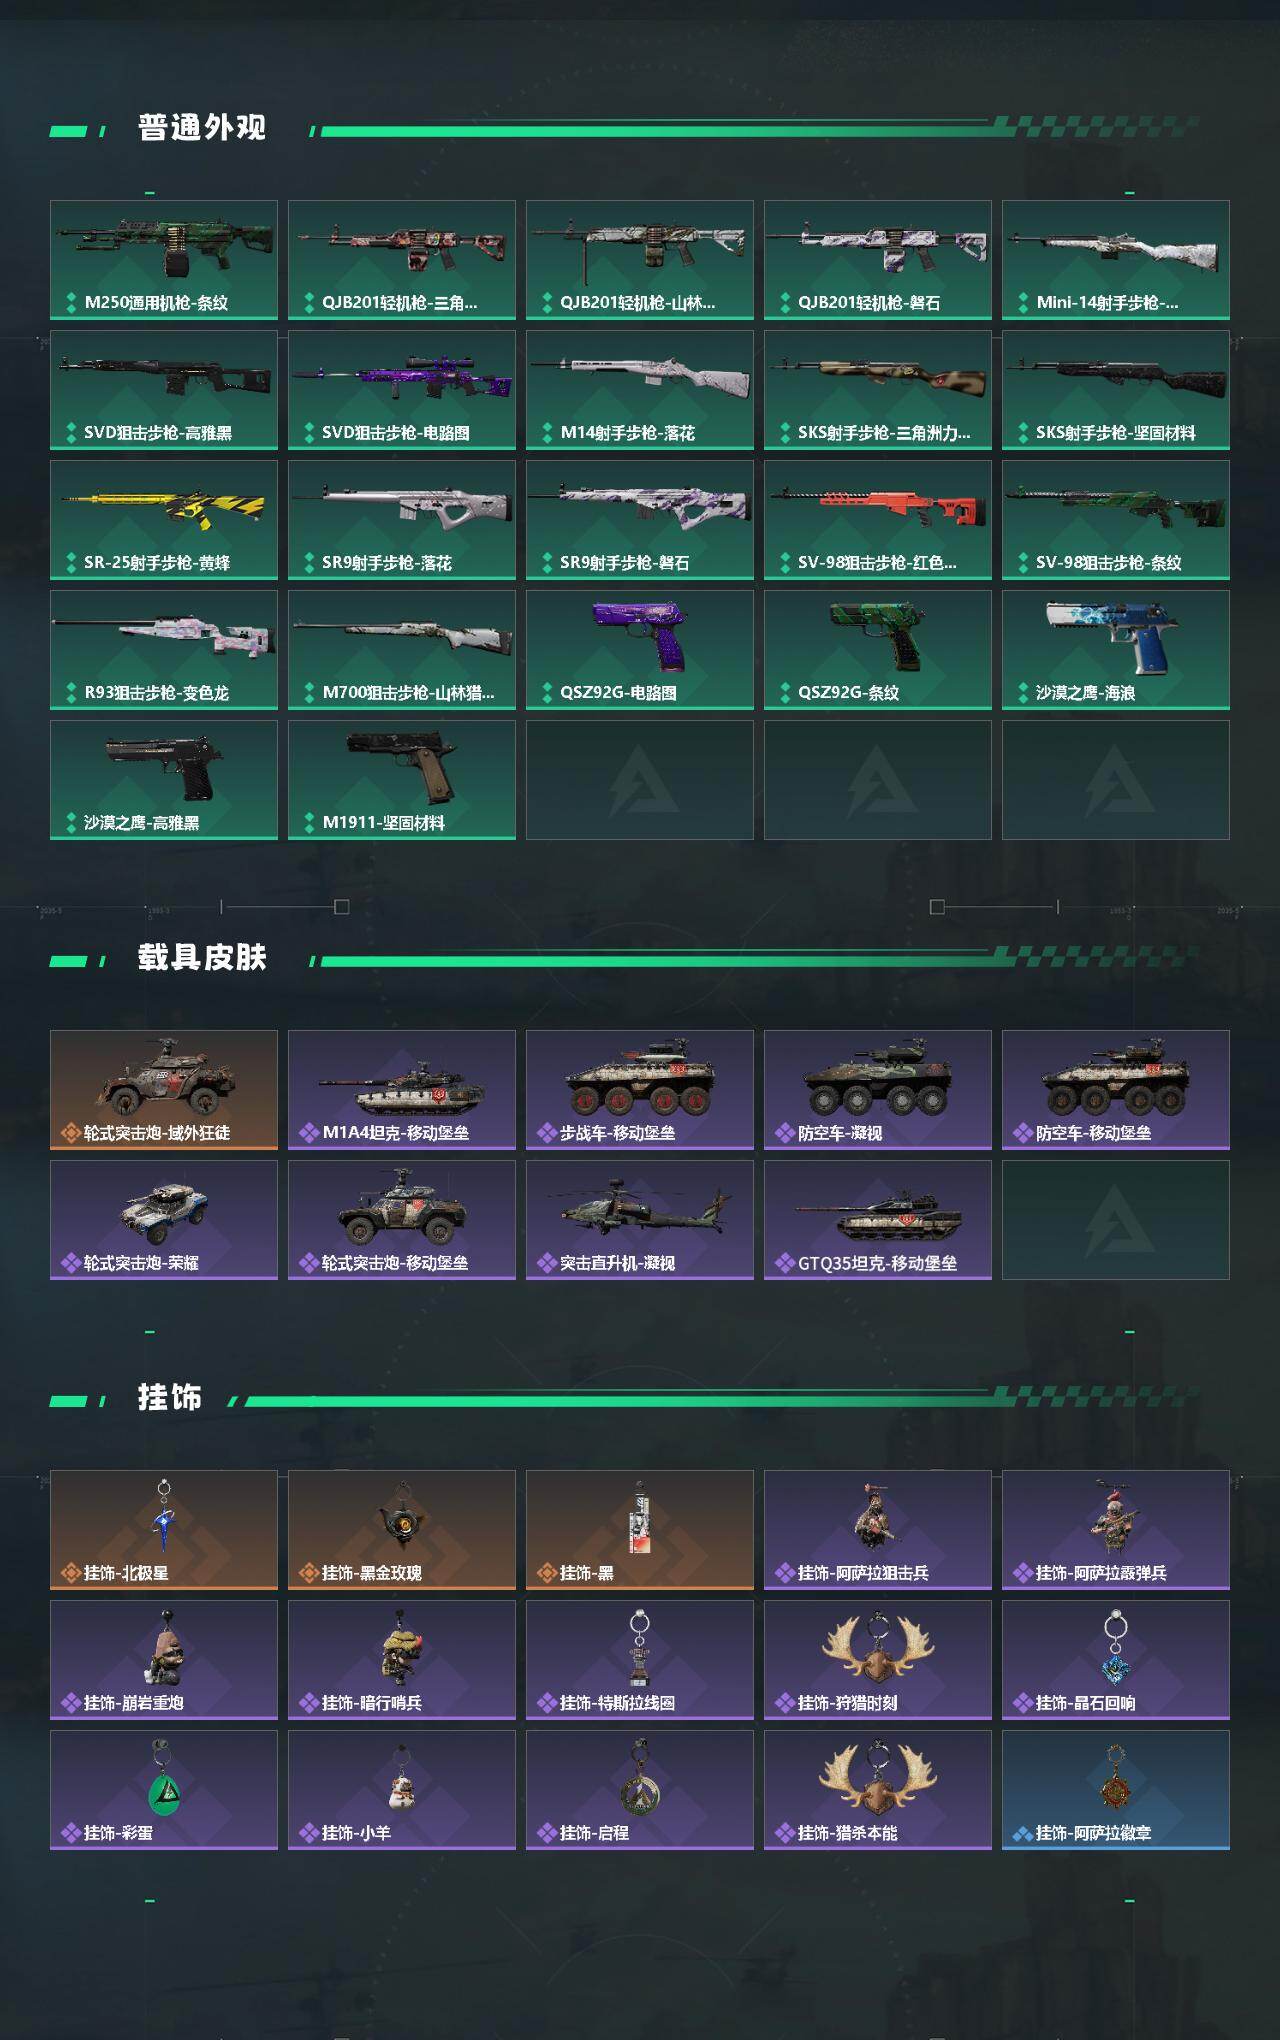The image size is (1280, 2040).
Task: Click the QSZ92G-电路图 purple pistol
Action: click(x=640, y=650)
